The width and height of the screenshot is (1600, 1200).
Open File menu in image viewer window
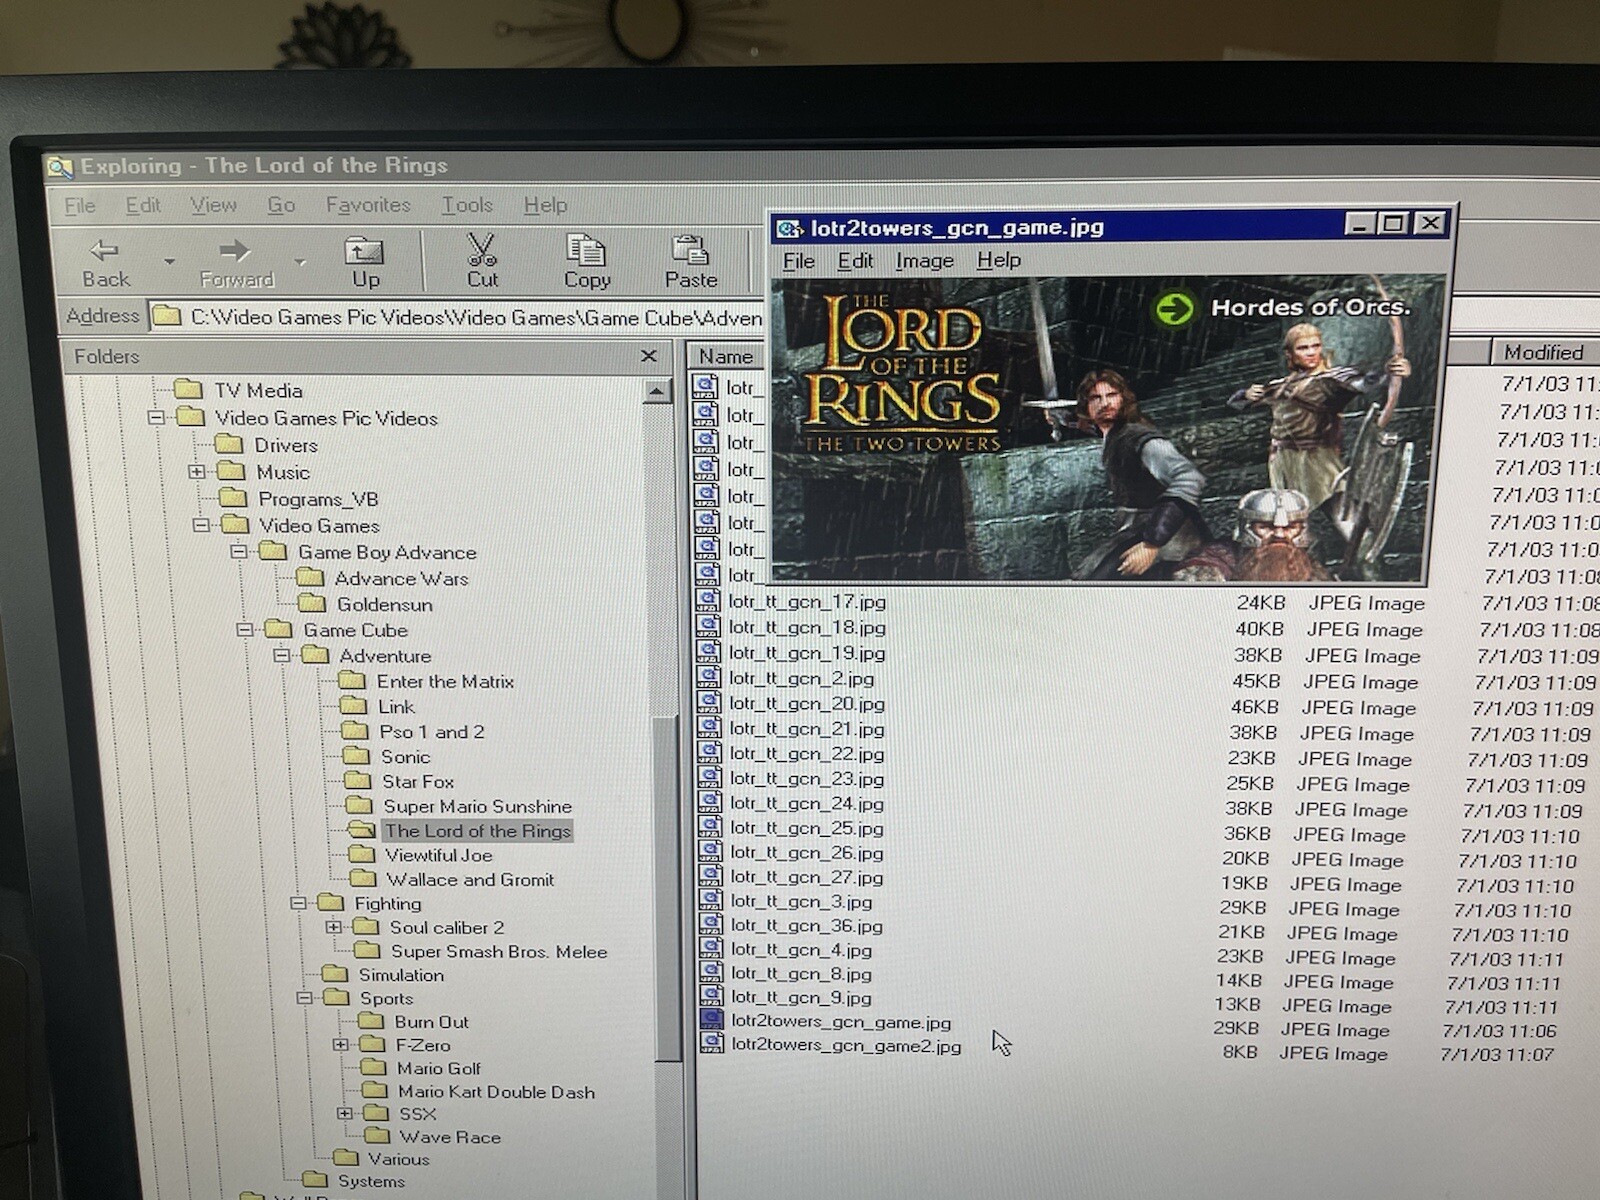click(x=798, y=261)
